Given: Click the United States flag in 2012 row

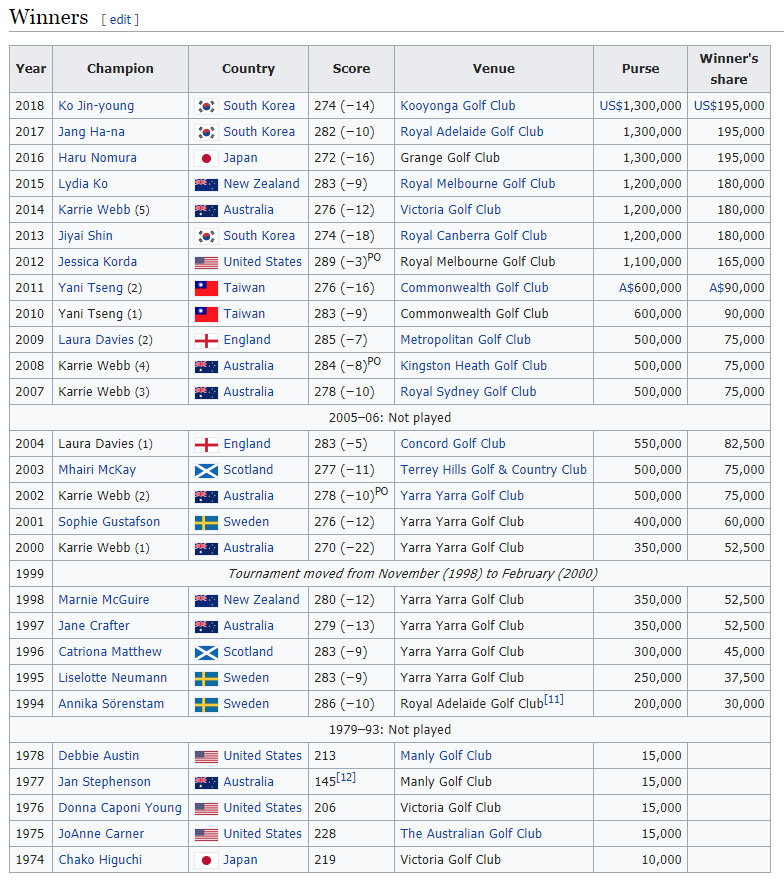Looking at the screenshot, I should 206,262.
